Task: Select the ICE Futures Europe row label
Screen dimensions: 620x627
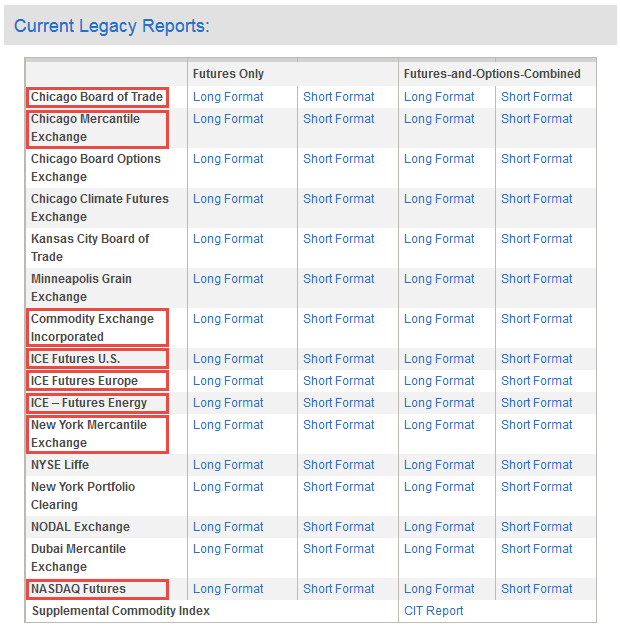Action: pos(84,381)
